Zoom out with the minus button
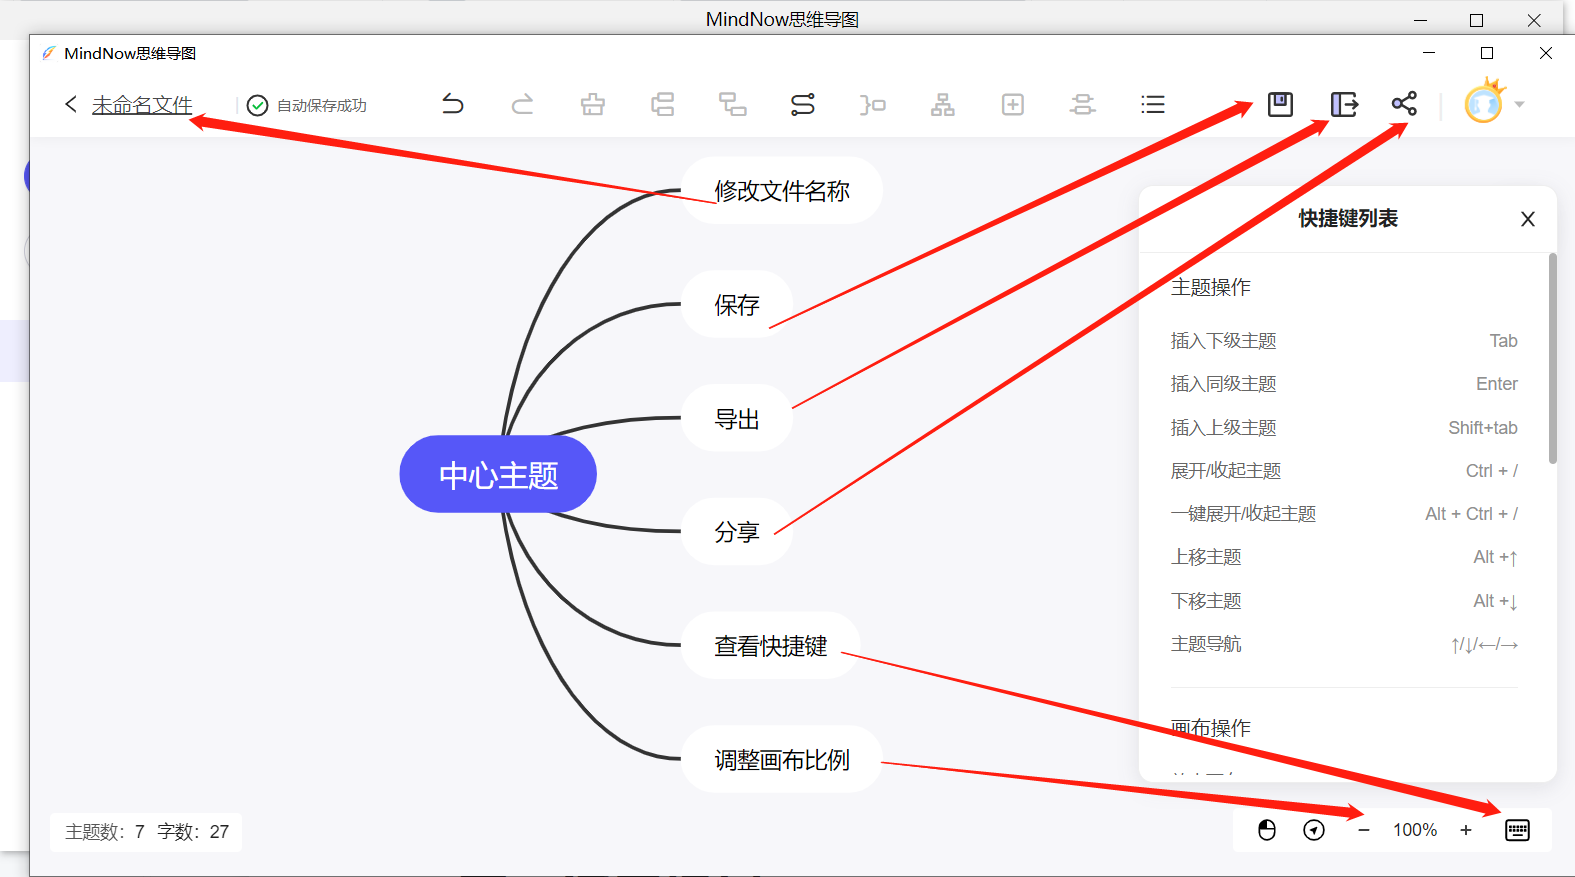The image size is (1575, 877). pyautogui.click(x=1363, y=830)
